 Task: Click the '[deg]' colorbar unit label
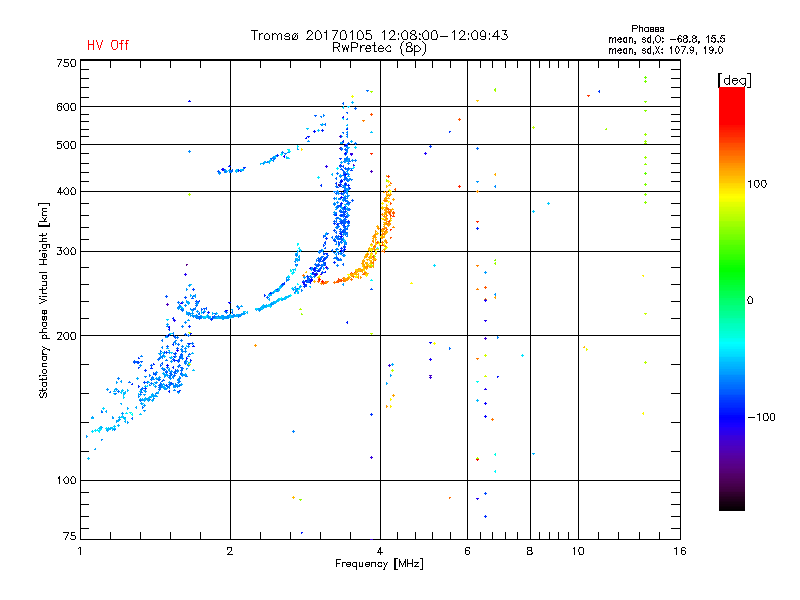(x=734, y=80)
